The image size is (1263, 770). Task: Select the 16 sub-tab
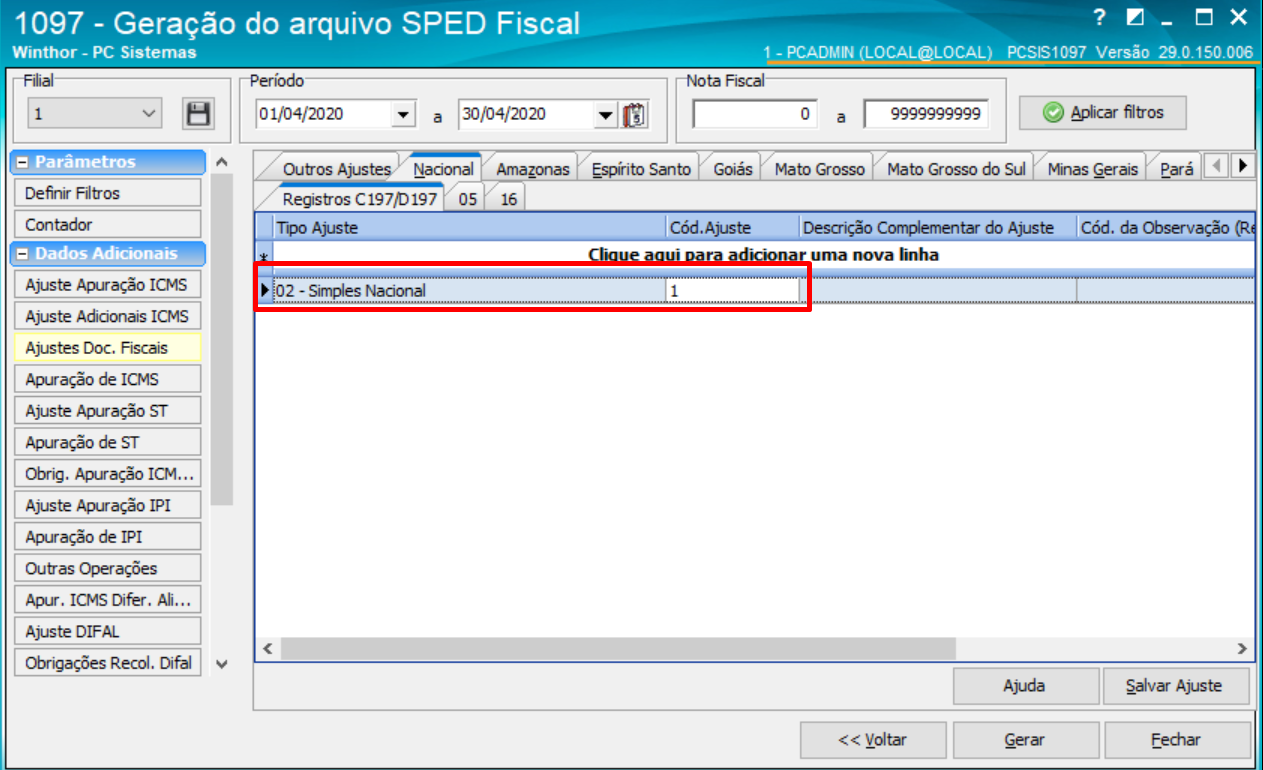509,199
